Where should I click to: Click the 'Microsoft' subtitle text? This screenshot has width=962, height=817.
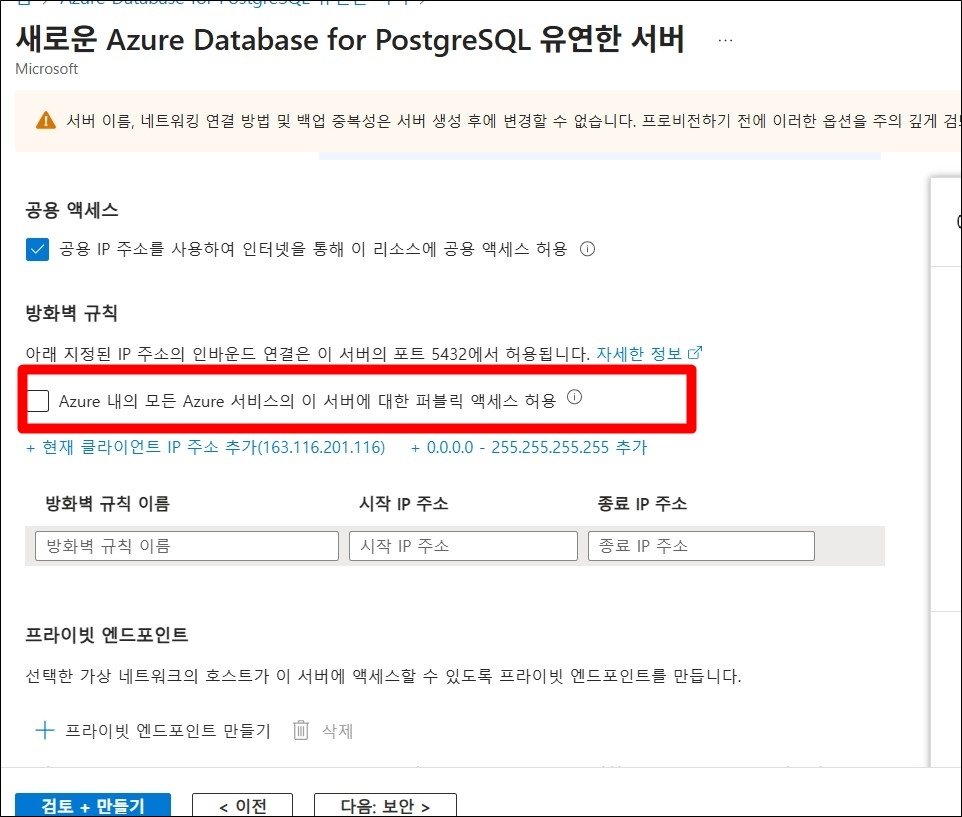click(47, 69)
